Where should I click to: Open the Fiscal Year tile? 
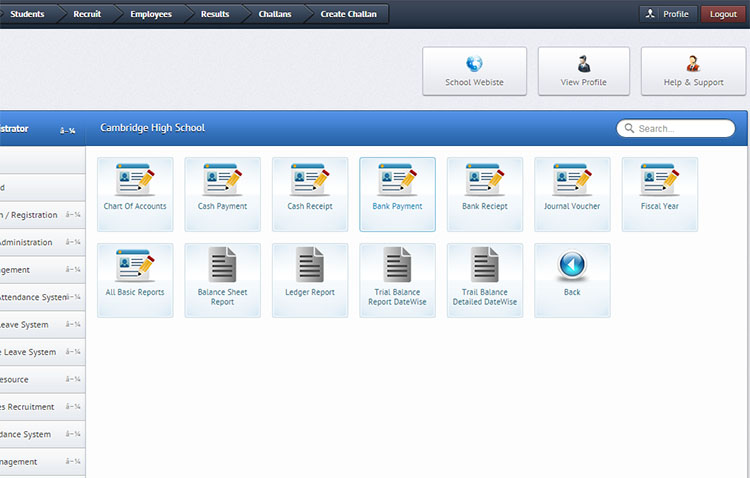tap(660, 194)
